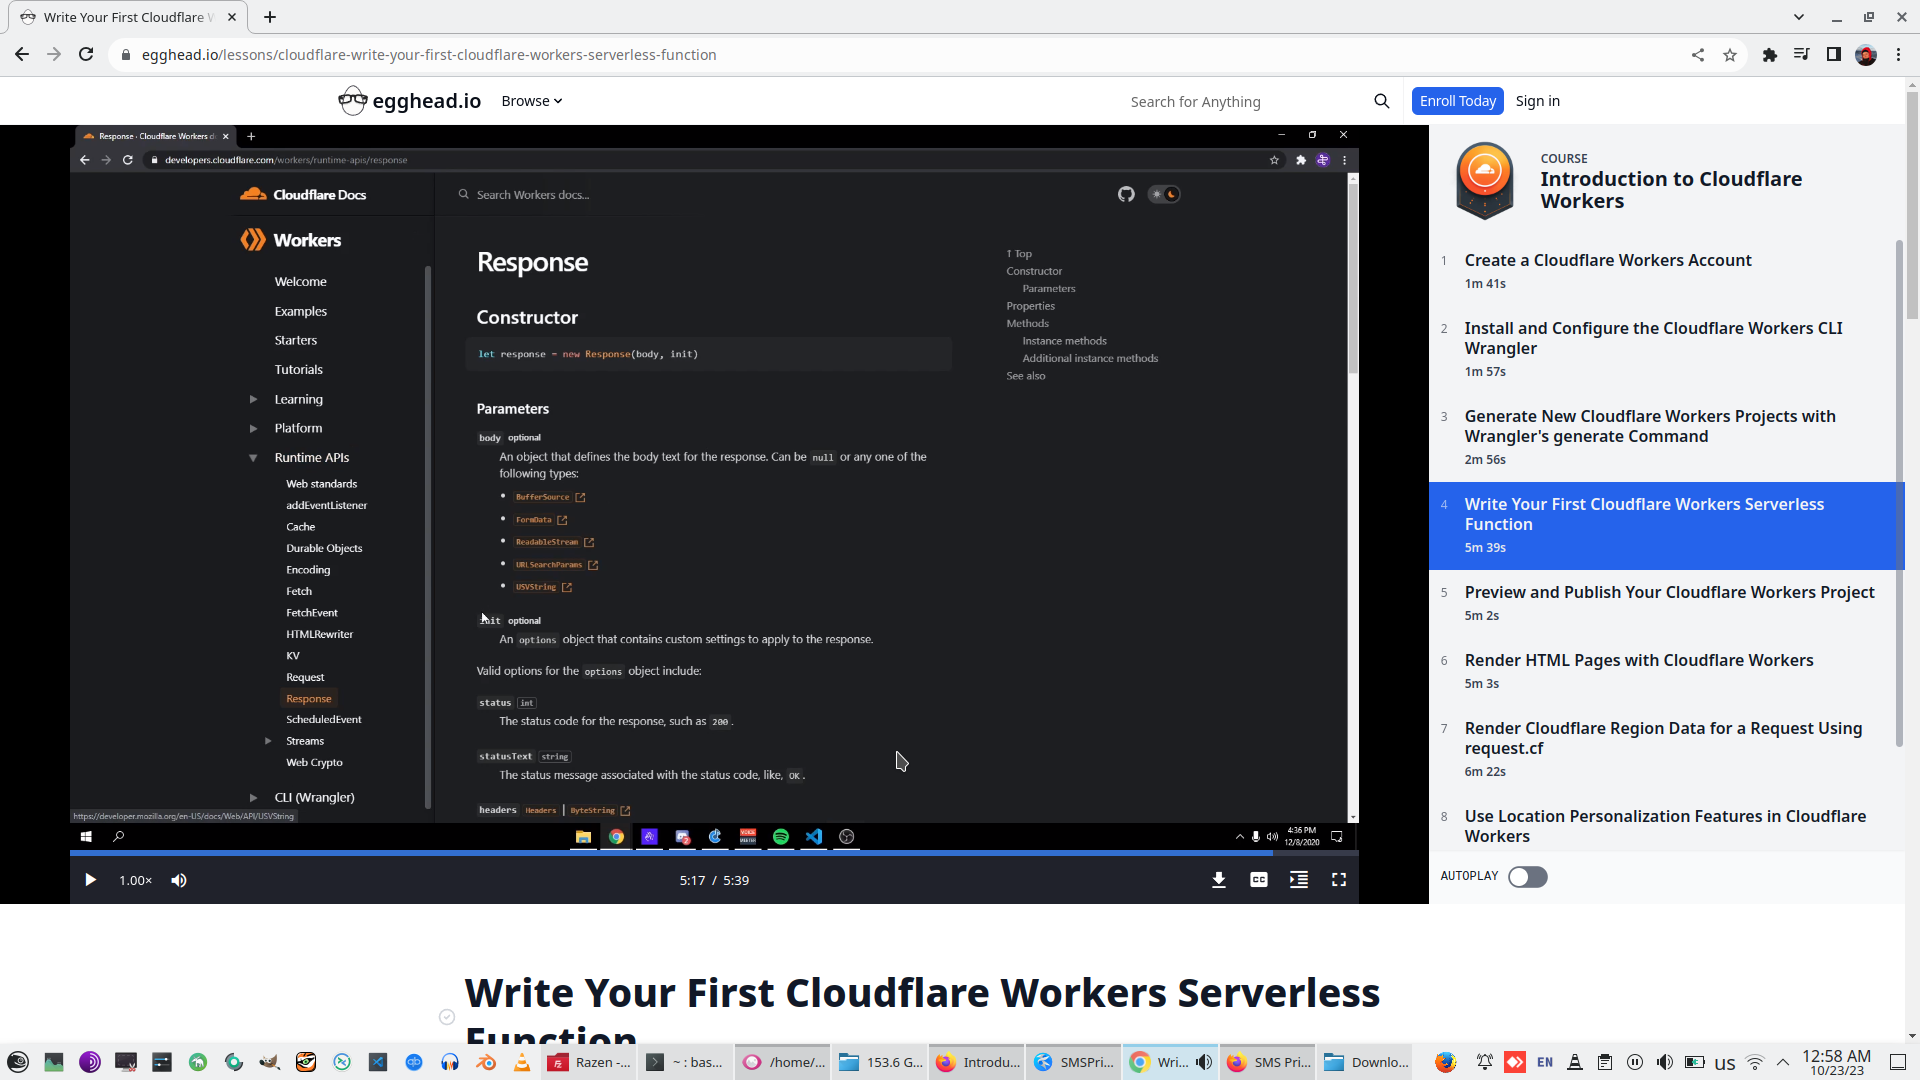
Task: Enable closed captions in the video player
Action: (1258, 880)
